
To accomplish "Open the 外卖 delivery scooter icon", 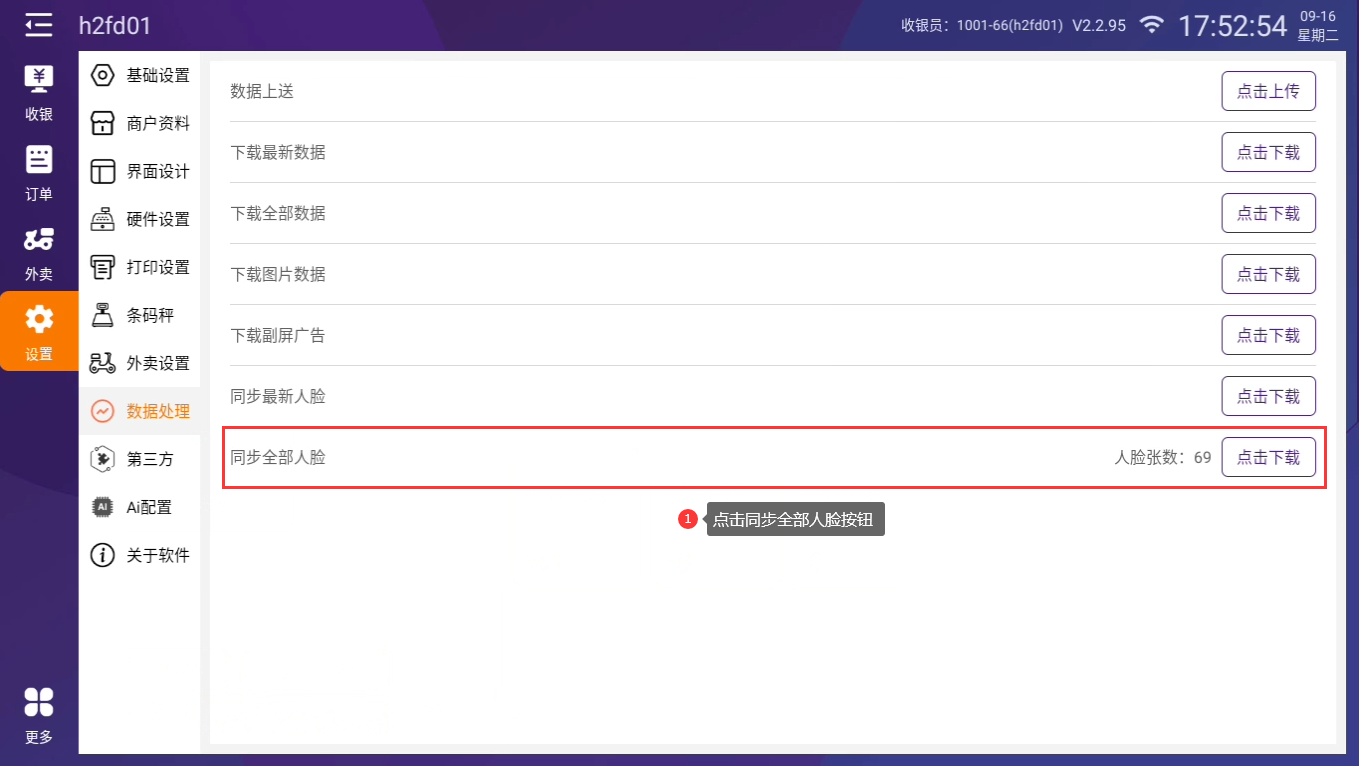I will (39, 240).
